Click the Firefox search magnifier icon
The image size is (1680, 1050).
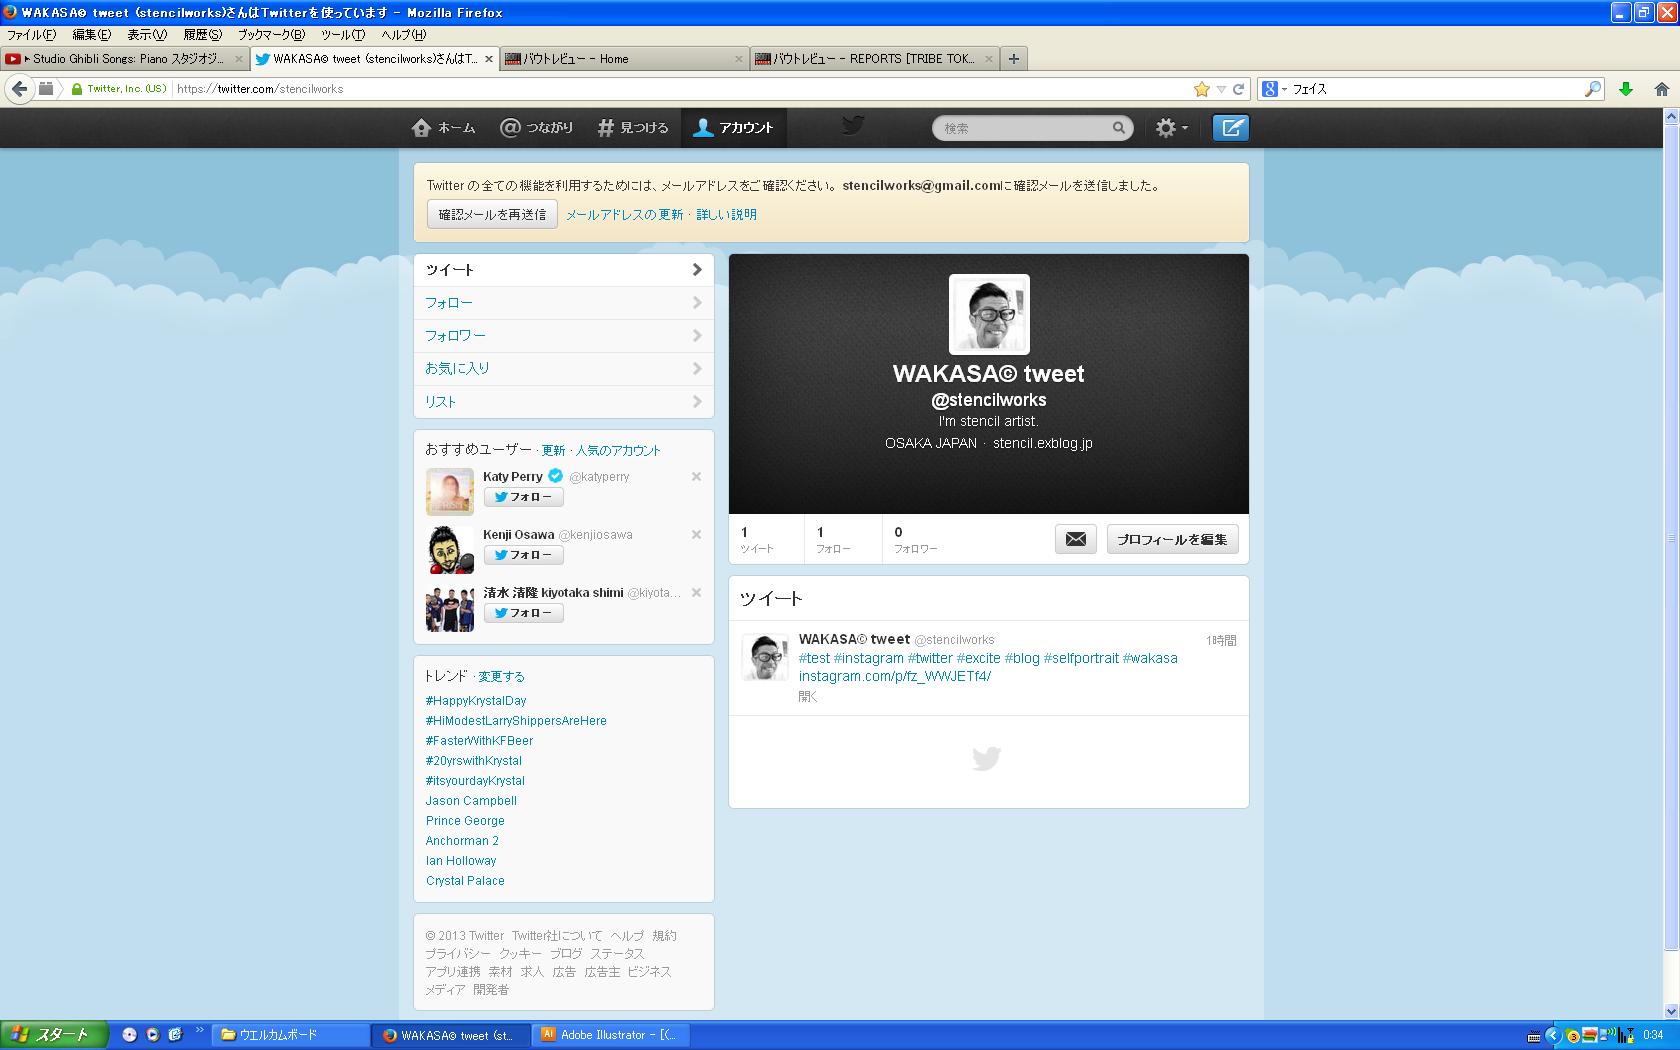pos(1592,89)
